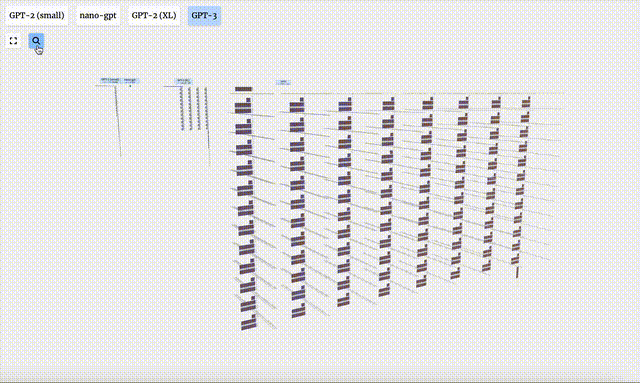Click the top block of GPT-3's last column
This screenshot has width=640, height=383.
[526, 102]
